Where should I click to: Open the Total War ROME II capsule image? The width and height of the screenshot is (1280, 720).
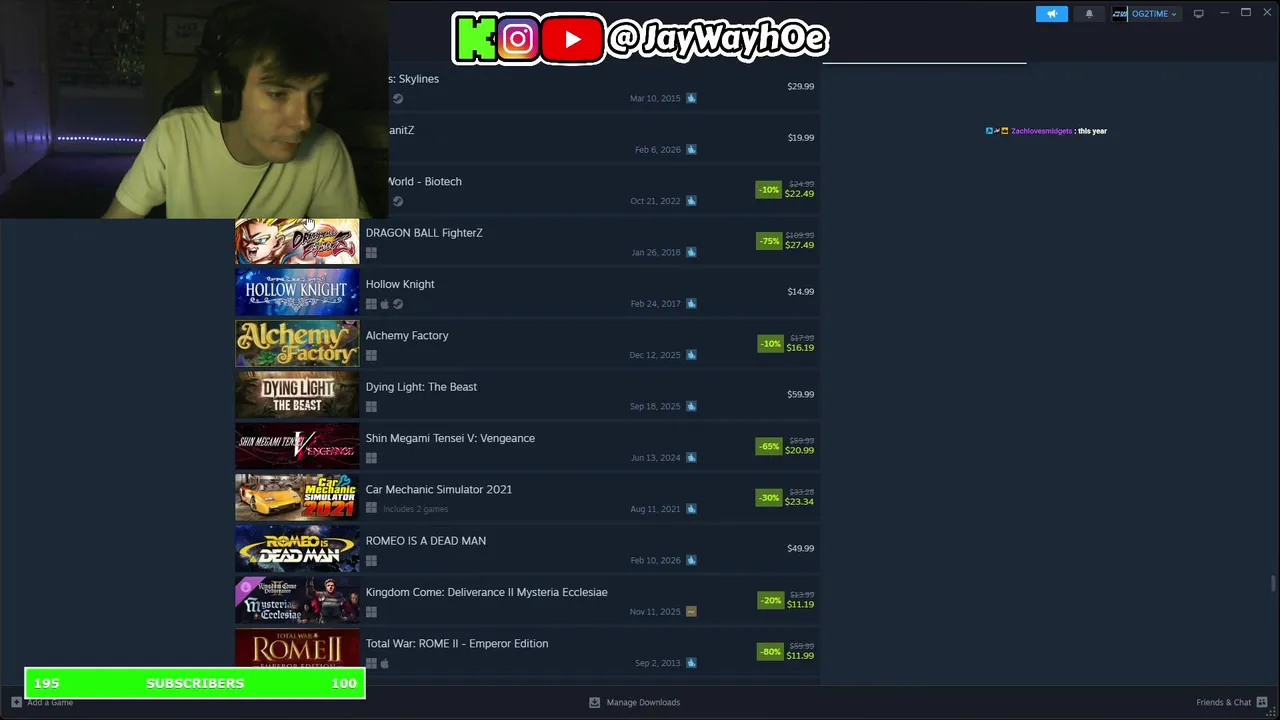(297, 649)
